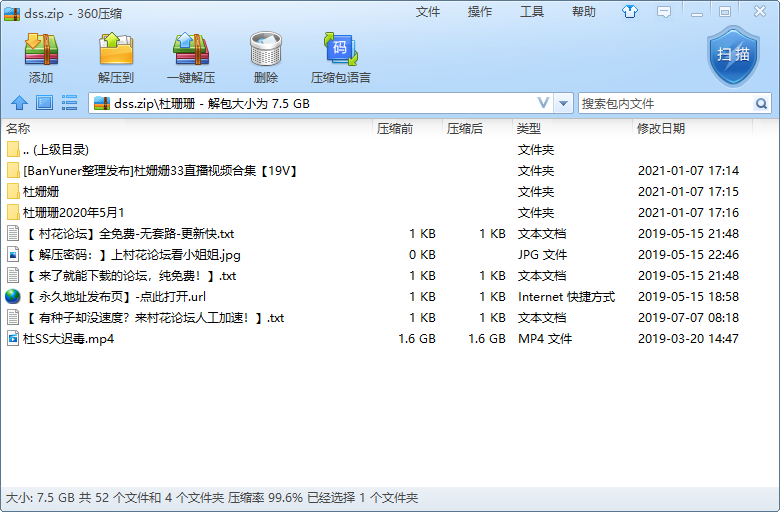This screenshot has height=512, width=780.
Task: Click the Internet 快捷方式 type cell
Action: (x=567, y=297)
